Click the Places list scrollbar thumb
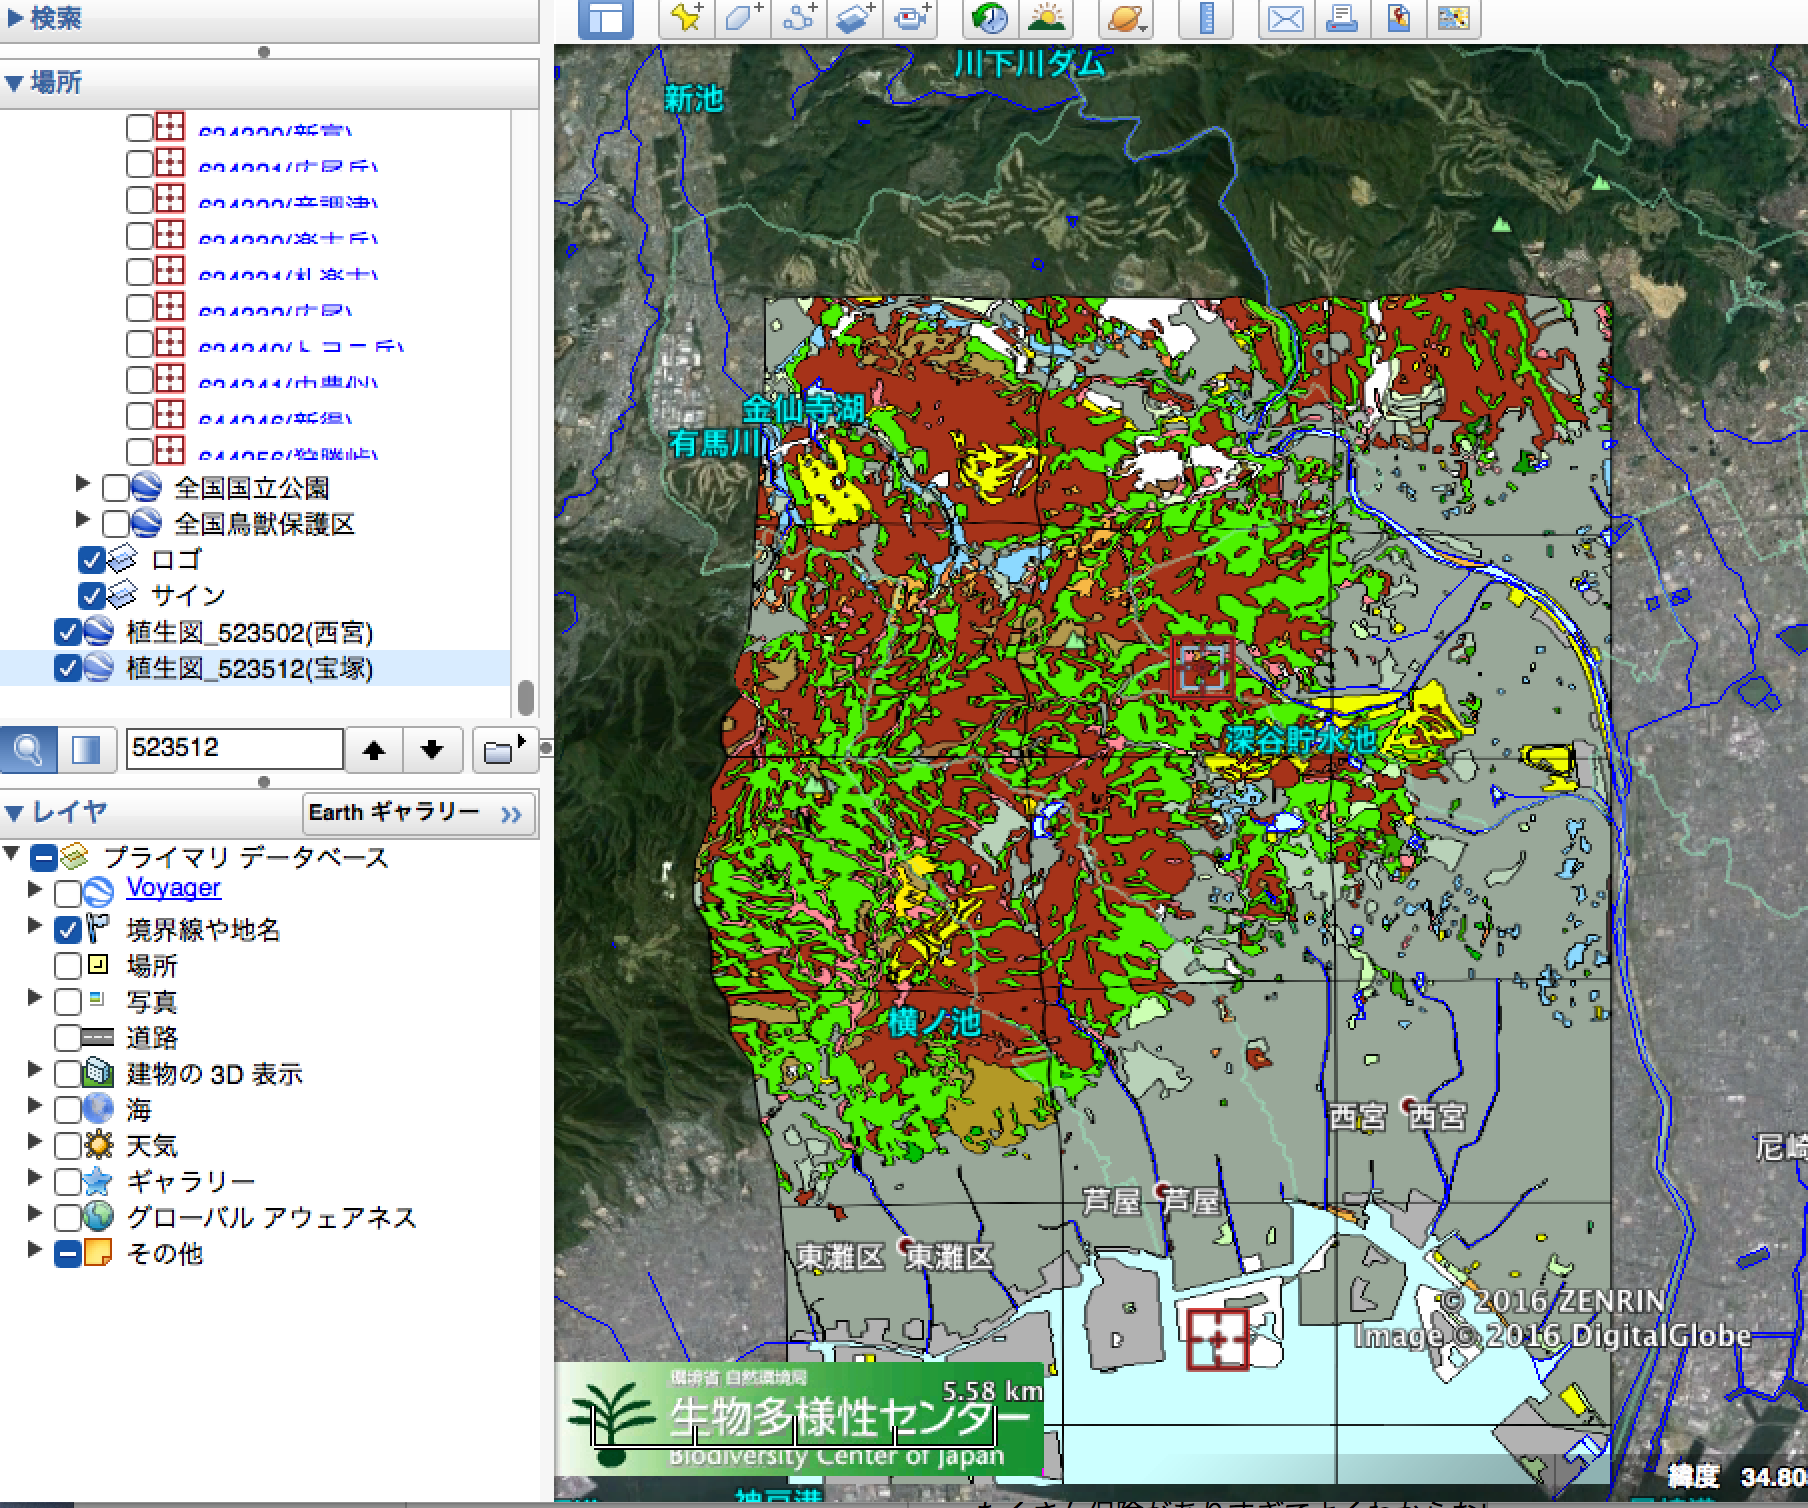 (x=526, y=697)
